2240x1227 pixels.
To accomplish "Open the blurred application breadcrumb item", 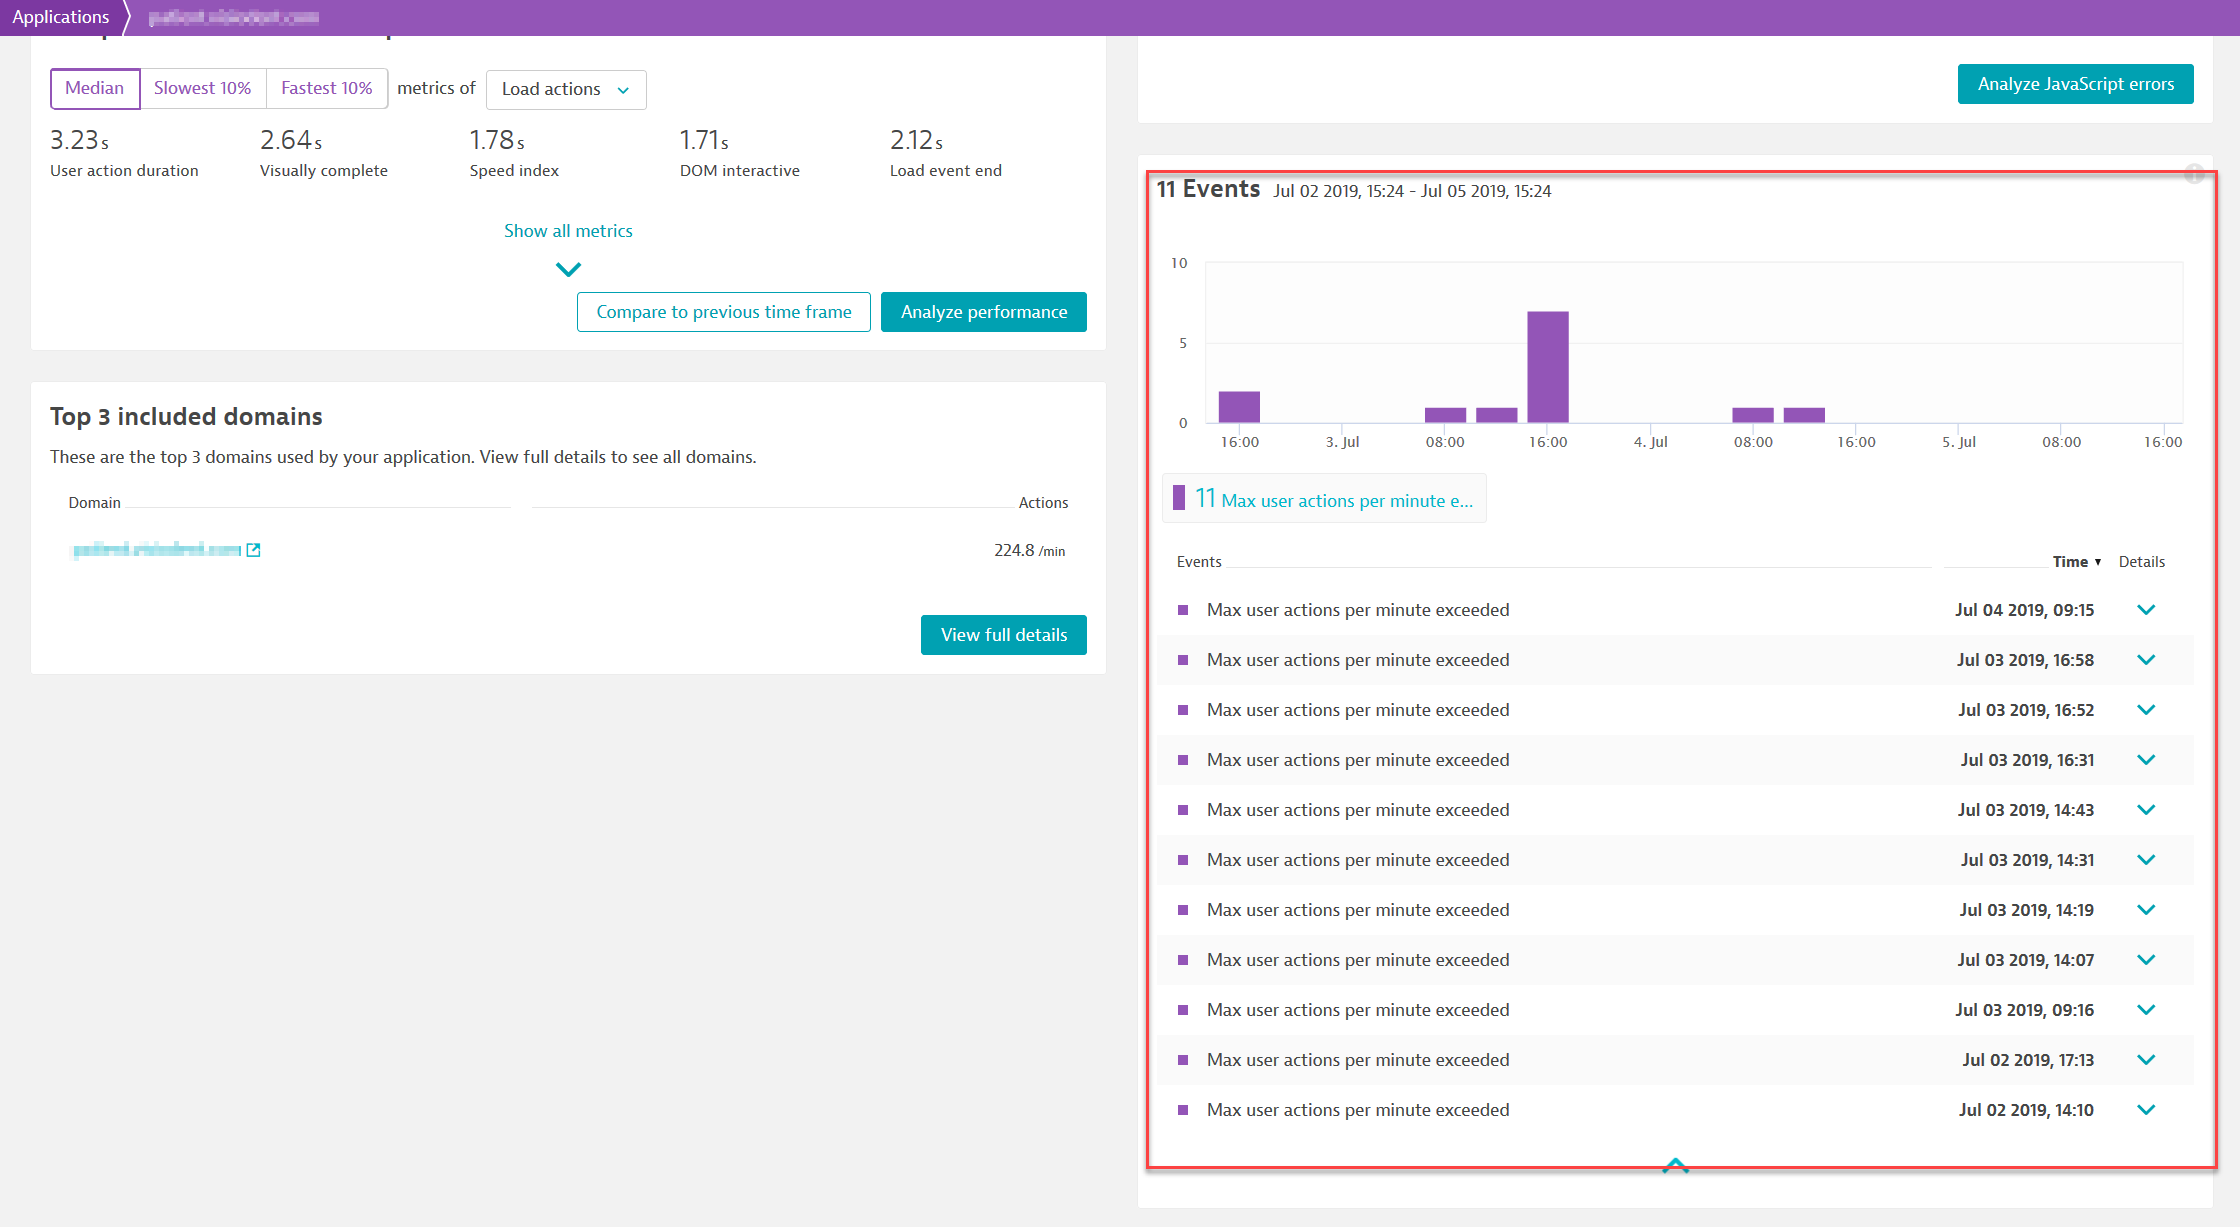I will (x=234, y=17).
